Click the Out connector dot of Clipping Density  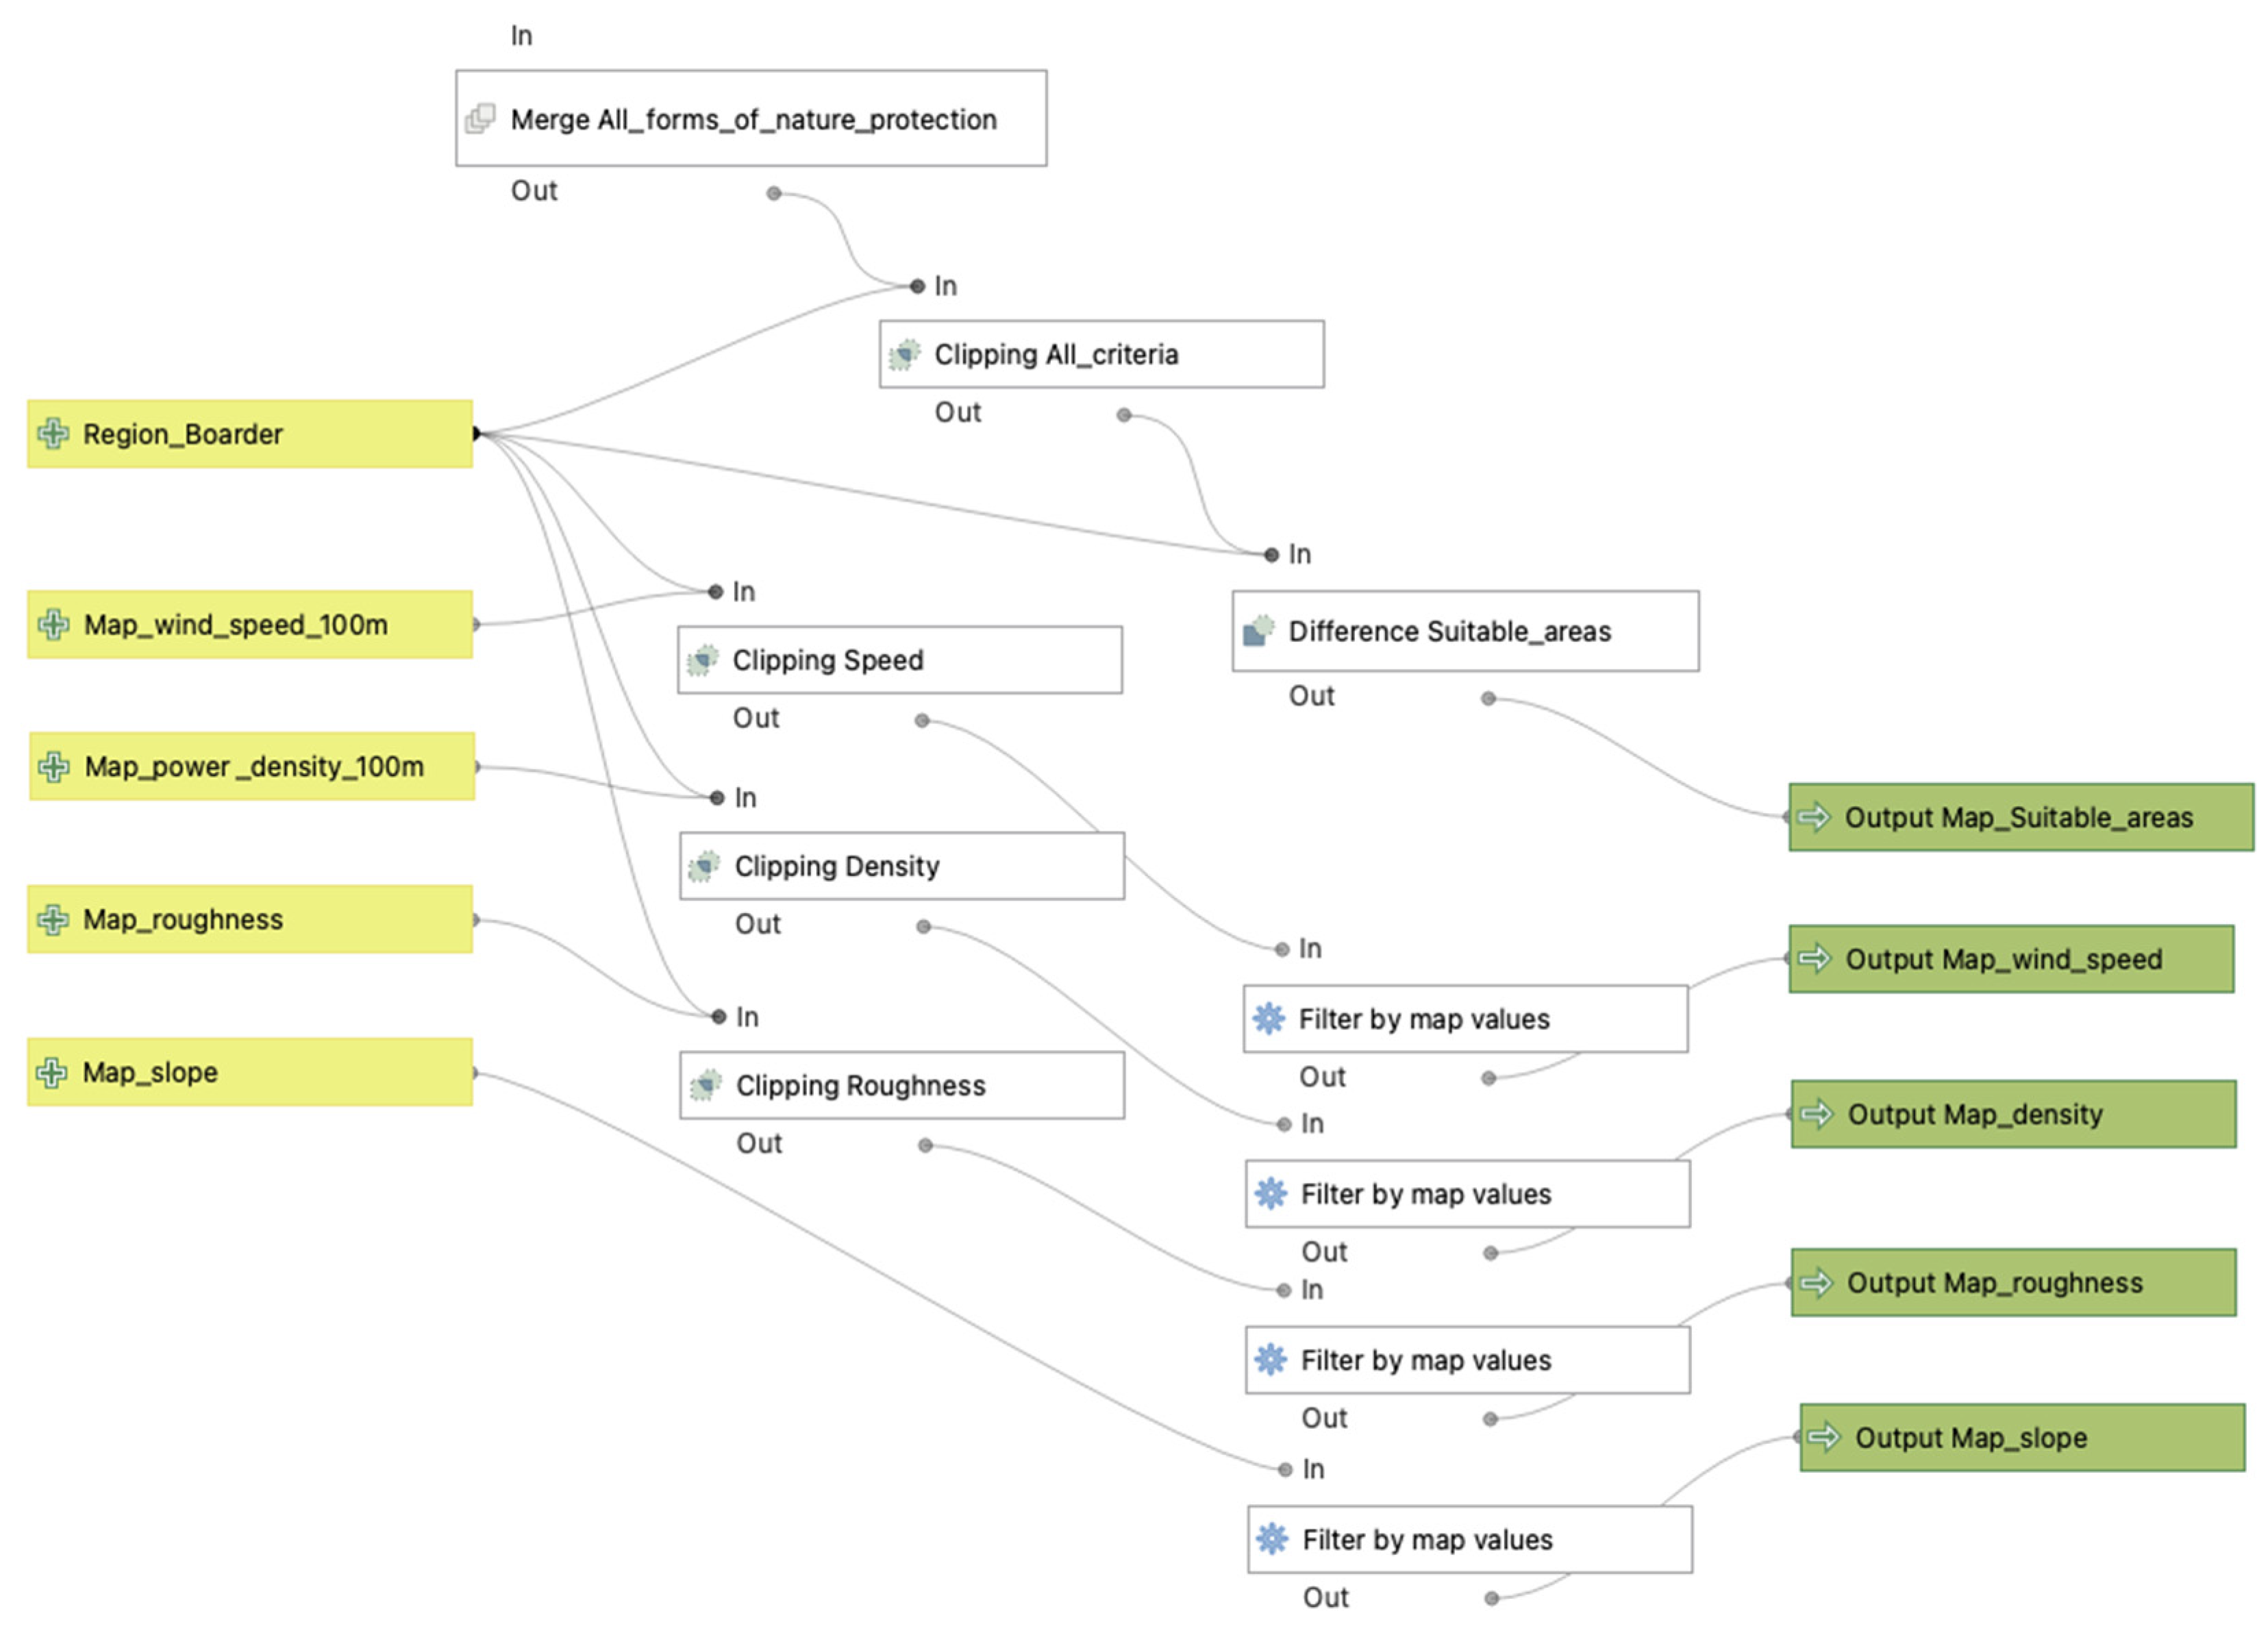click(923, 927)
